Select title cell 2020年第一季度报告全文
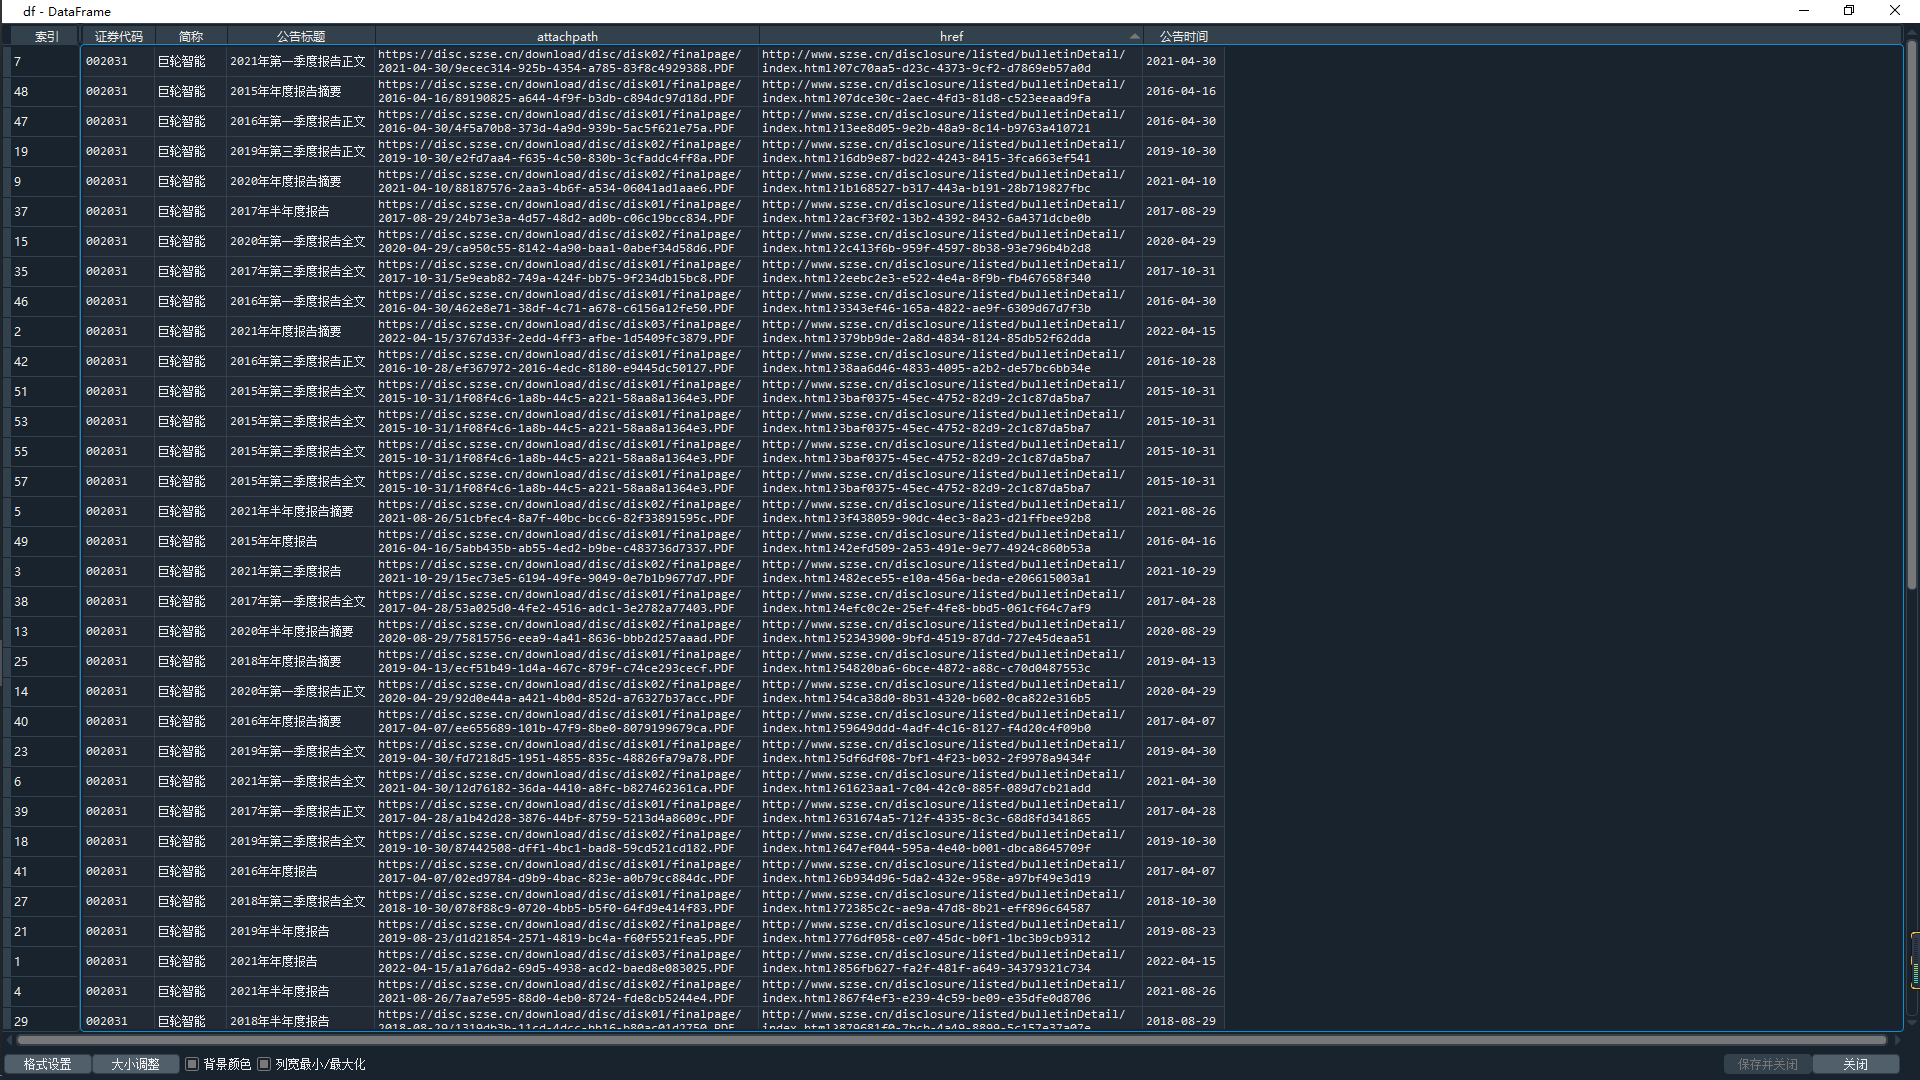Viewport: 1920px width, 1080px height. pyautogui.click(x=300, y=241)
